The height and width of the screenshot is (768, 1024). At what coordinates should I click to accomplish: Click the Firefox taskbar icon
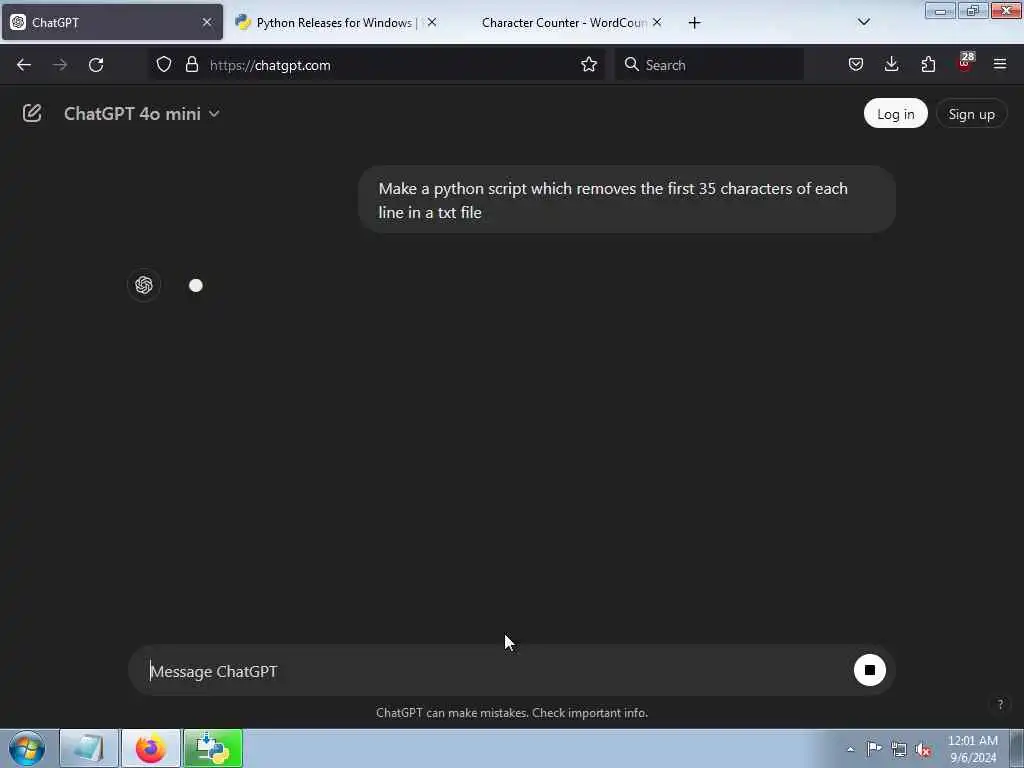coord(151,749)
